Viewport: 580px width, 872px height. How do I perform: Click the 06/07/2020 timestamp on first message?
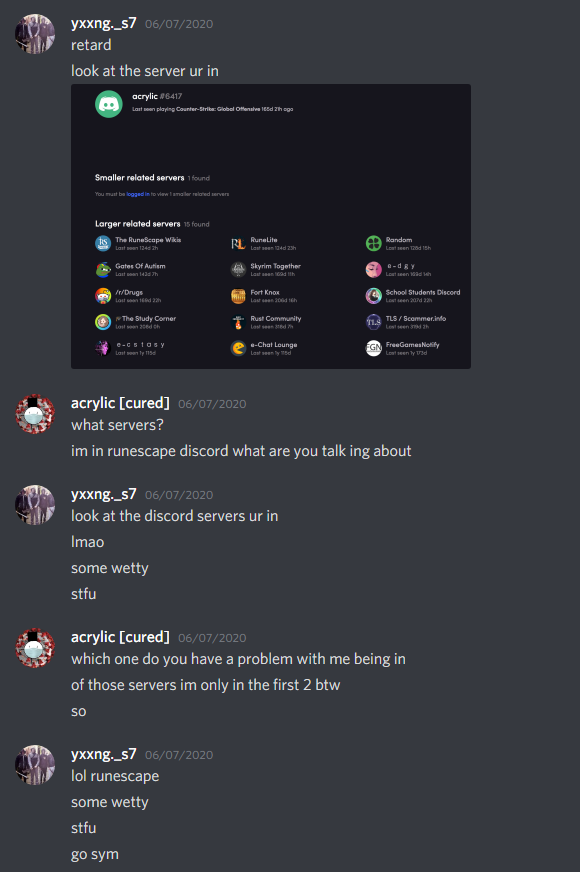(x=179, y=24)
